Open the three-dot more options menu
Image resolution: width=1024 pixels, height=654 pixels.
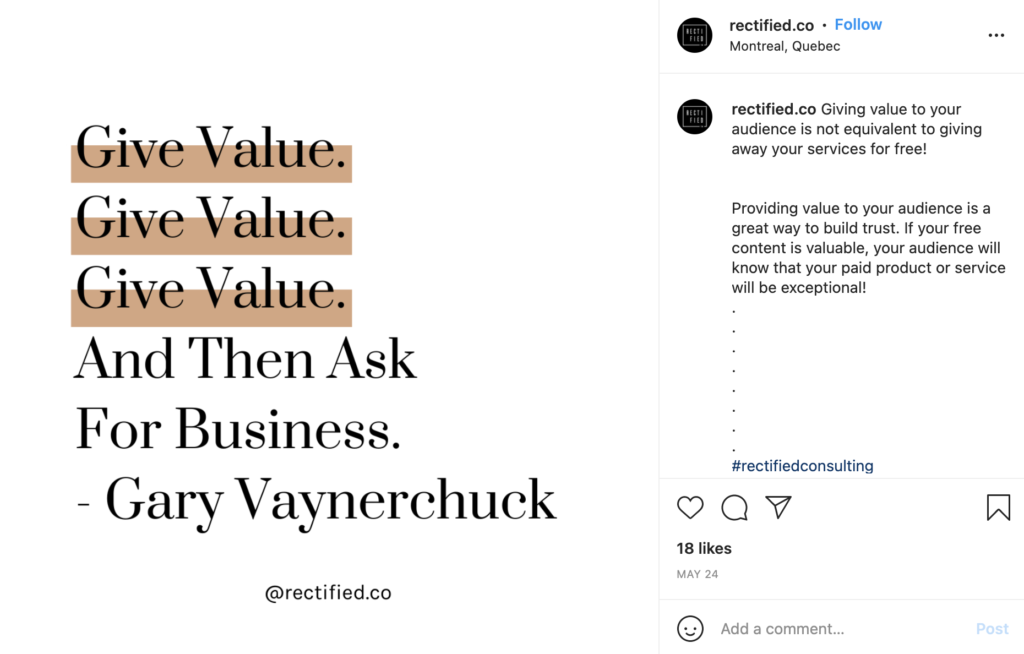coord(996,35)
